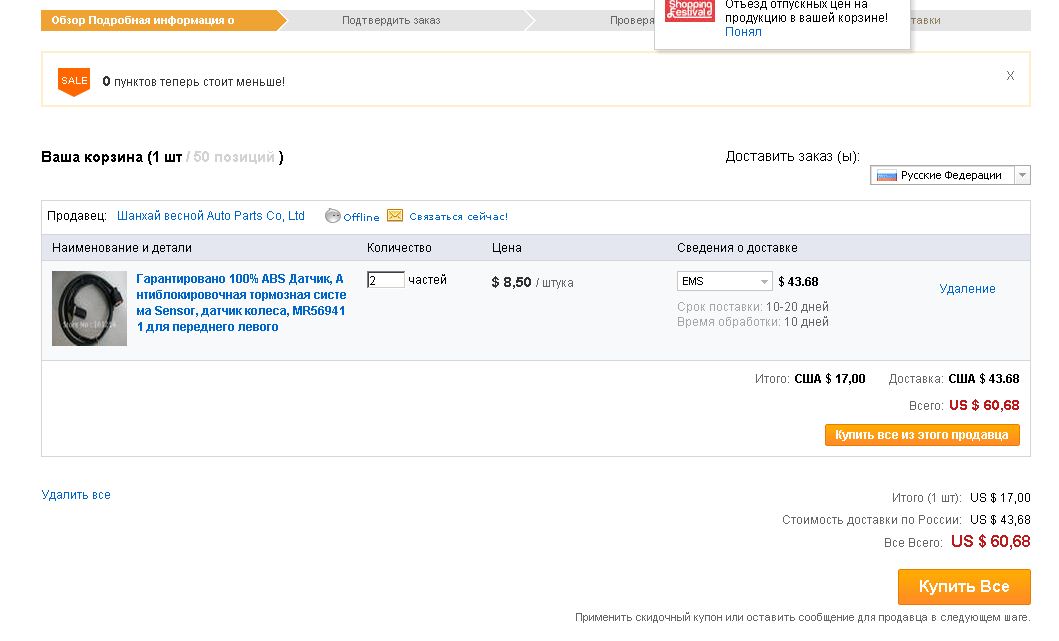This screenshot has height=641, width=1059.
Task: Remove the item with 'Удаление'
Action: click(967, 289)
